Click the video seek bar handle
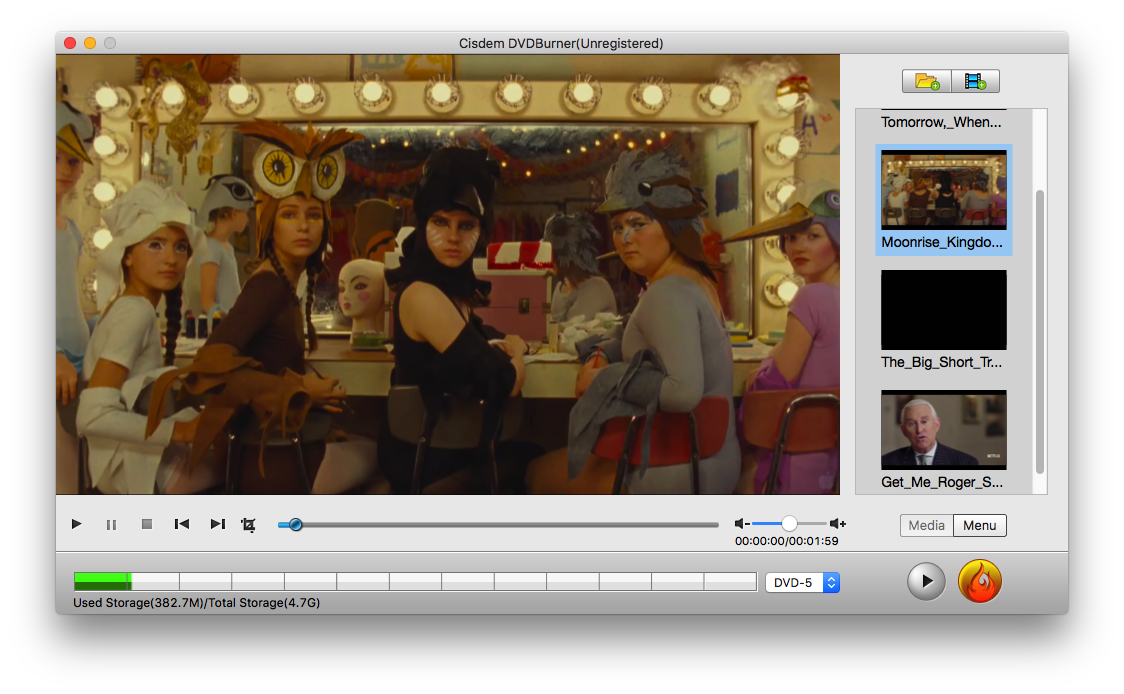 point(295,524)
